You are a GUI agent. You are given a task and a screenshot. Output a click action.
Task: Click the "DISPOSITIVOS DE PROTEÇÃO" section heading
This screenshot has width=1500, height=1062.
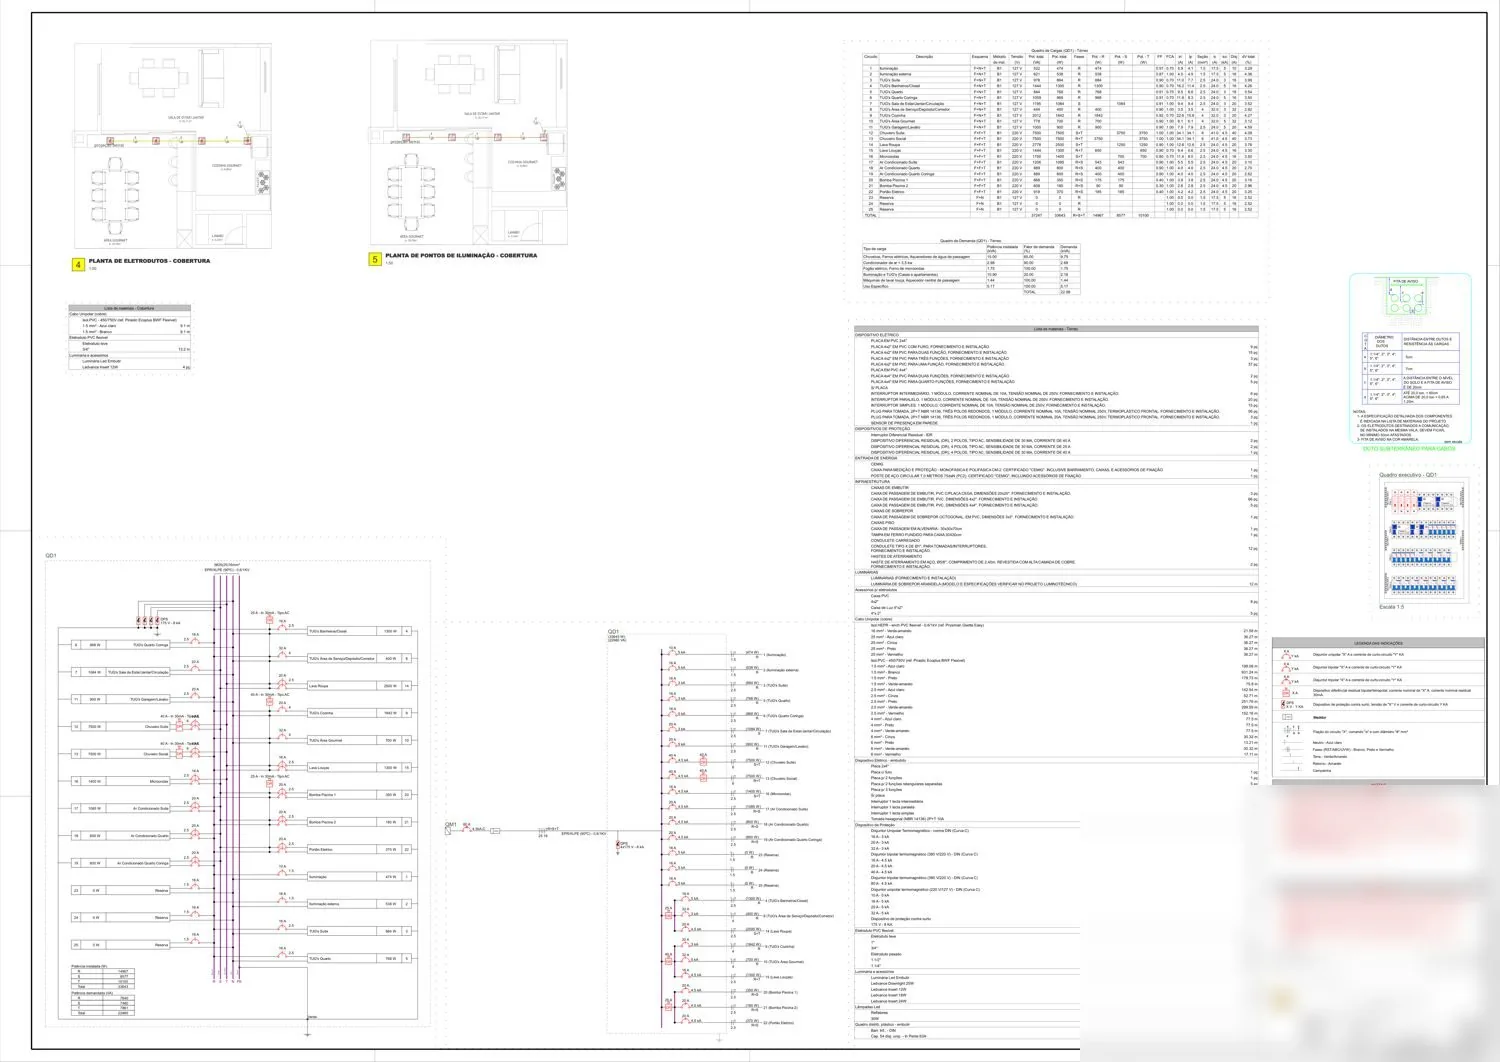883,429
